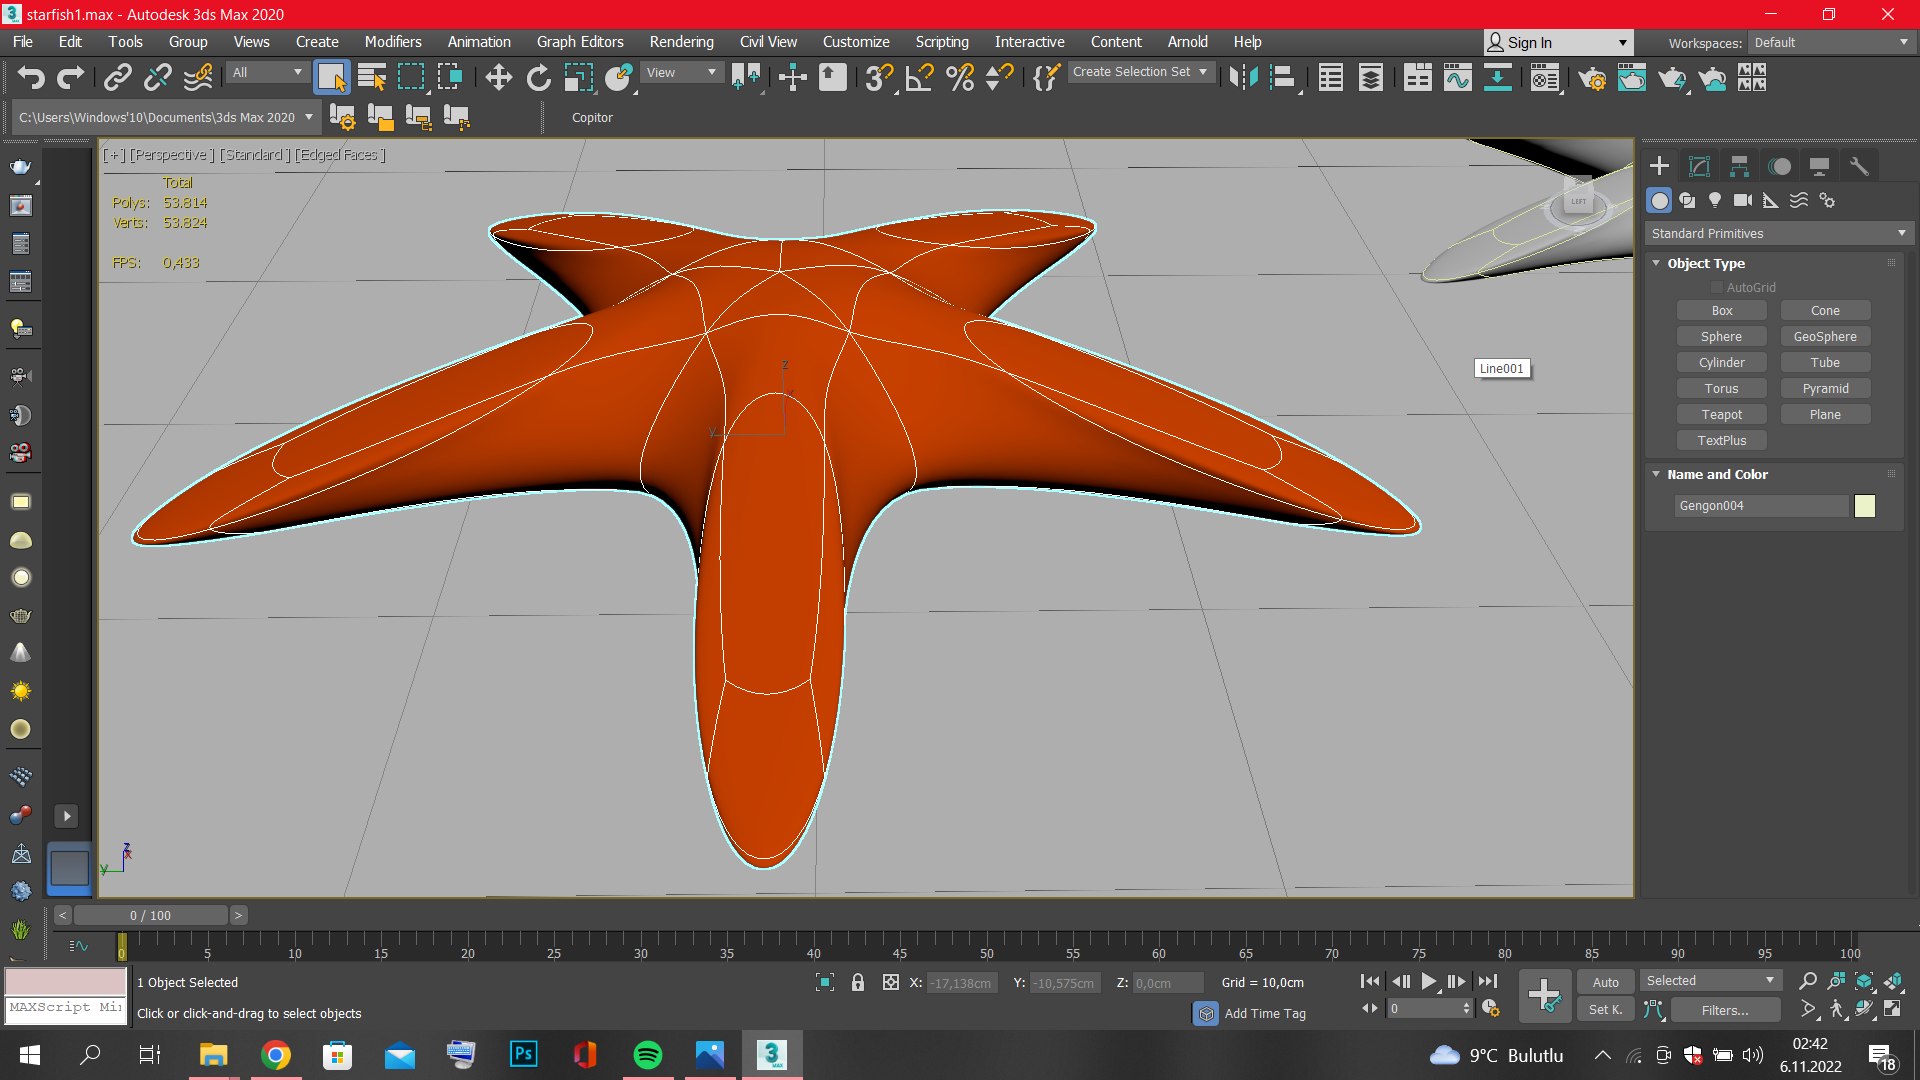
Task: Click the Gengon004 object name field
Action: click(1761, 506)
